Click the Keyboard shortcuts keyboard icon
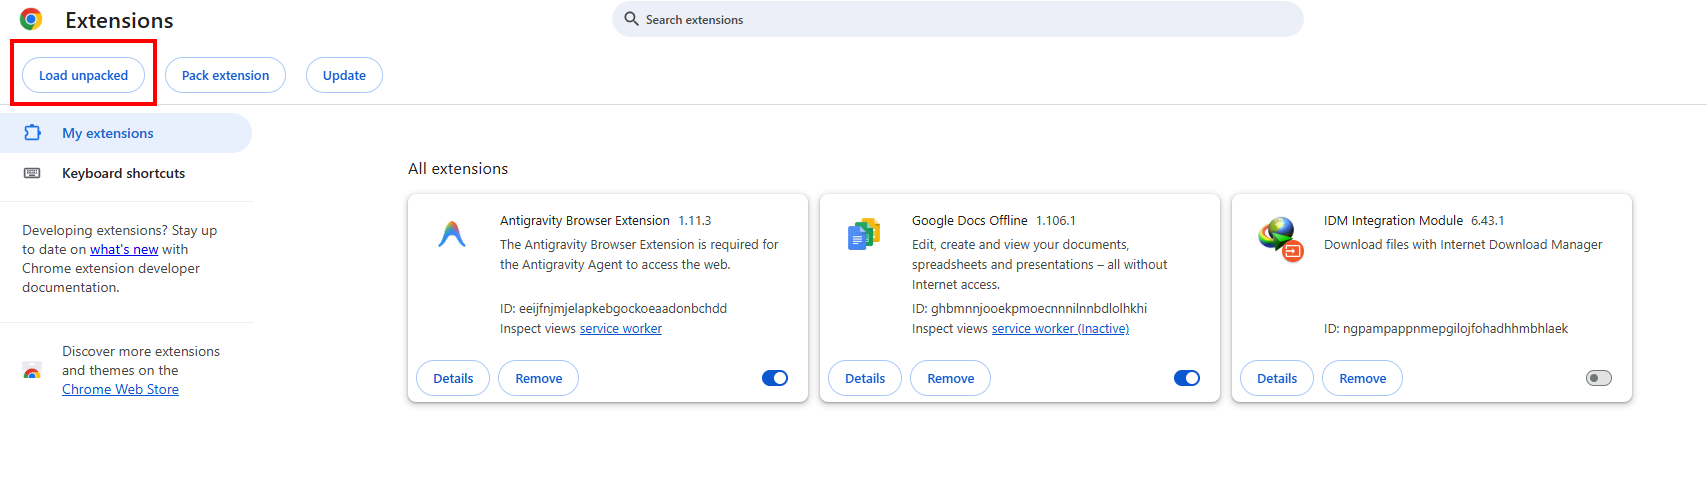Screen dimensions: 1707x493 tap(32, 173)
